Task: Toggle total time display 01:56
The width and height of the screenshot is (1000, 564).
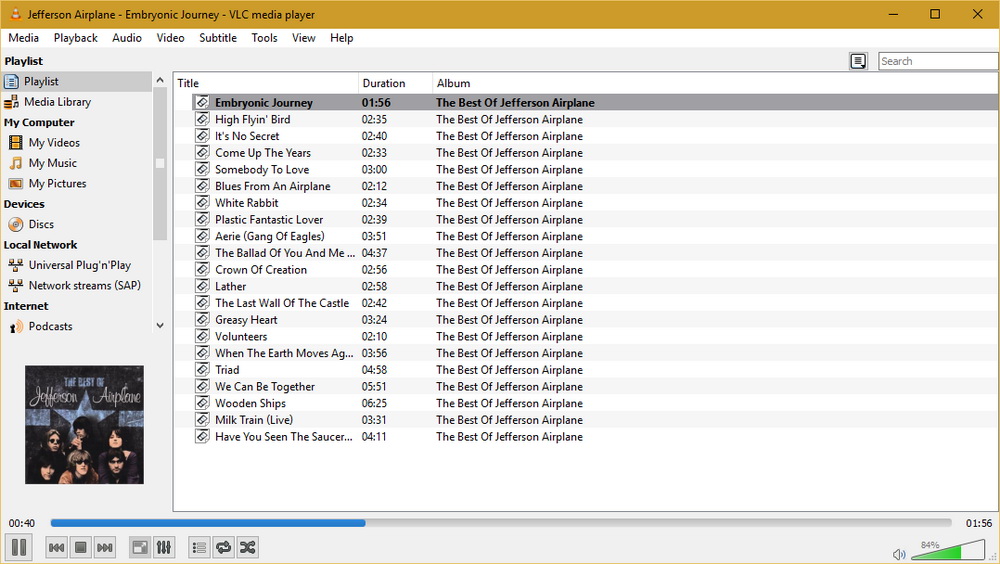Action: coord(978,523)
